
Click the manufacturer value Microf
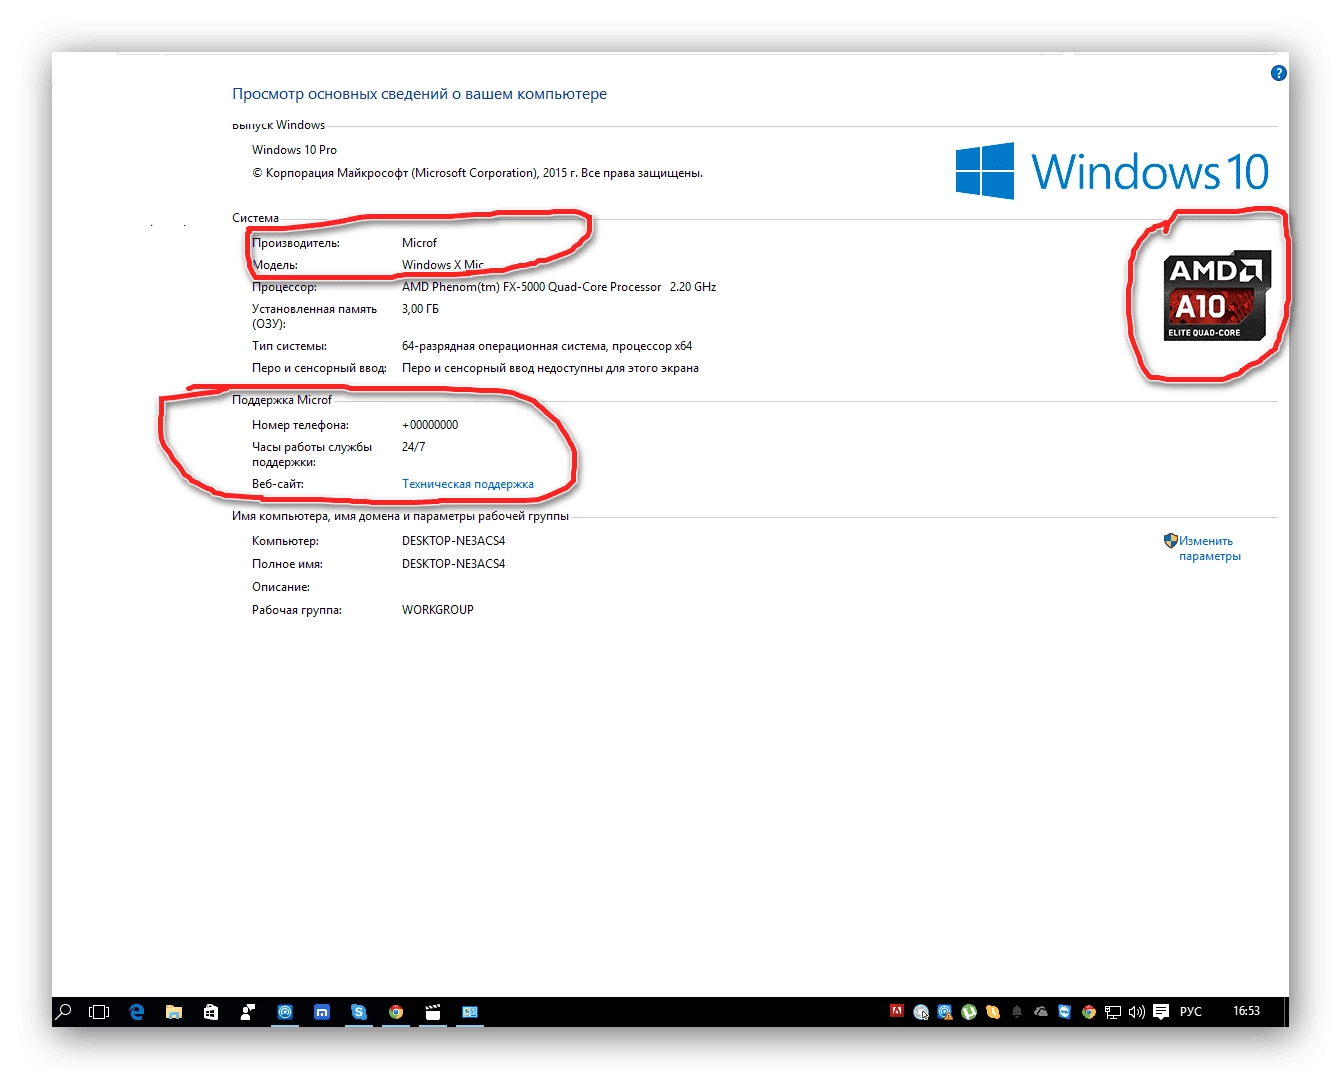pyautogui.click(x=419, y=243)
